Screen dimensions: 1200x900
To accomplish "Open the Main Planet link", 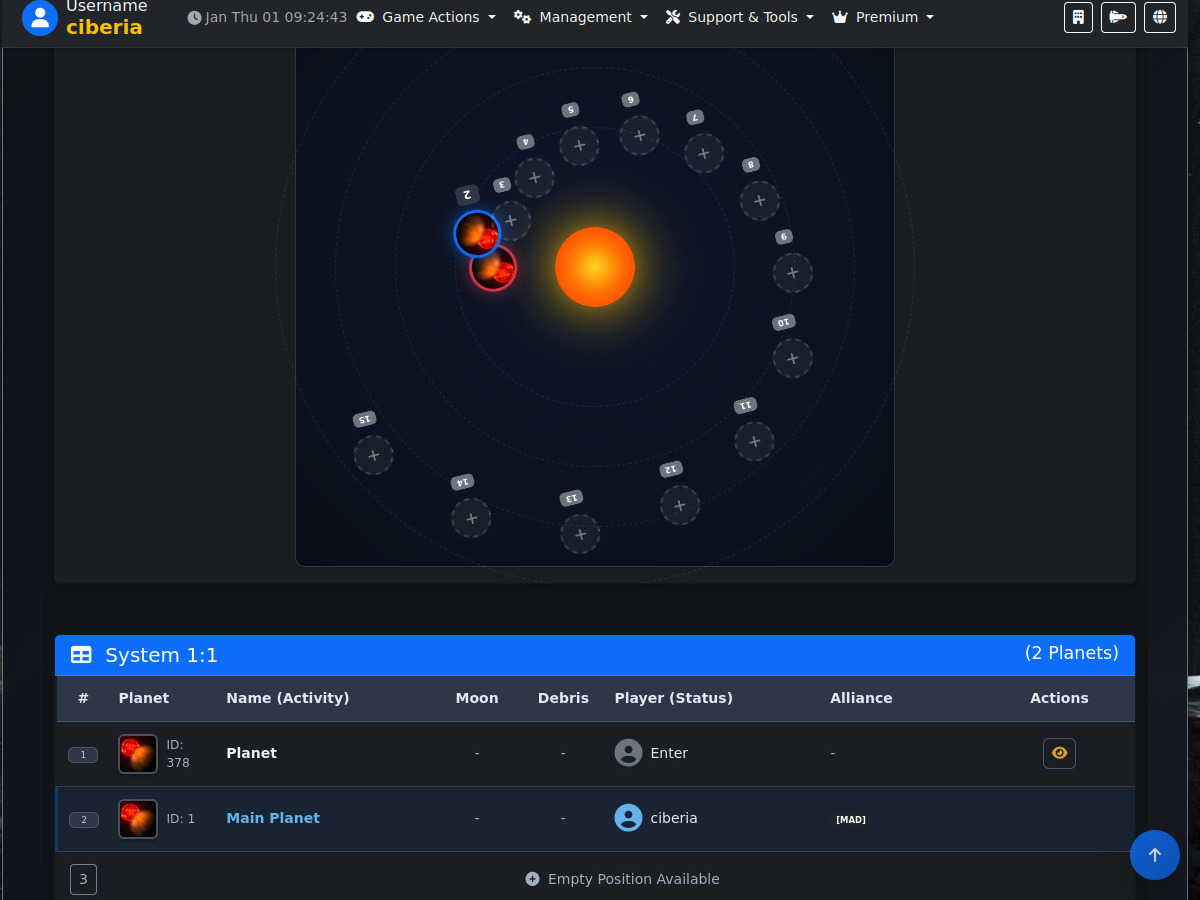I will 273,818.
